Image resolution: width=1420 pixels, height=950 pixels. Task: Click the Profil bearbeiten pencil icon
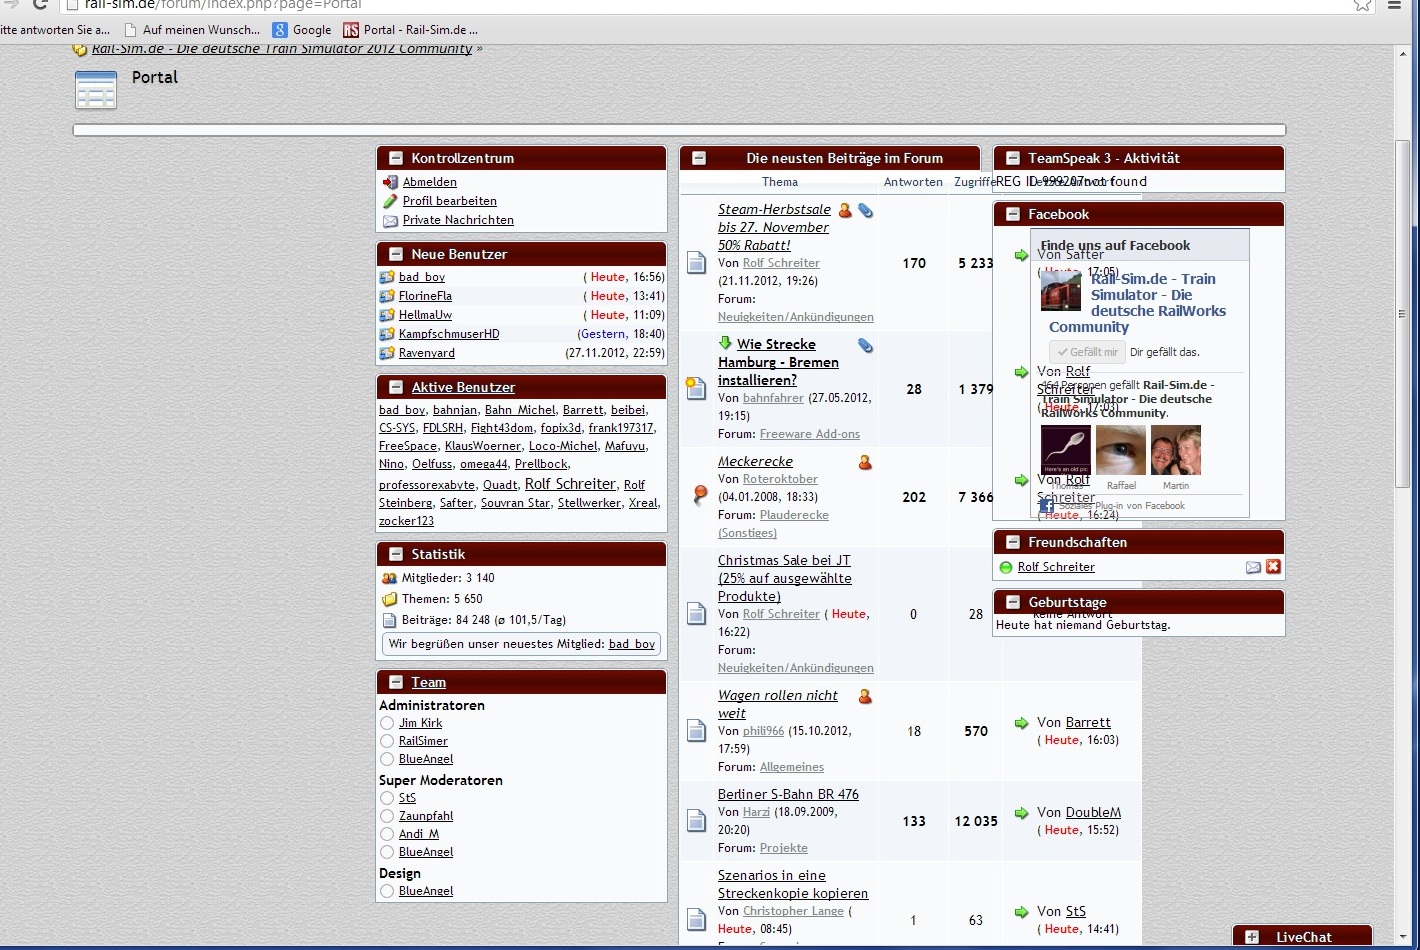390,201
